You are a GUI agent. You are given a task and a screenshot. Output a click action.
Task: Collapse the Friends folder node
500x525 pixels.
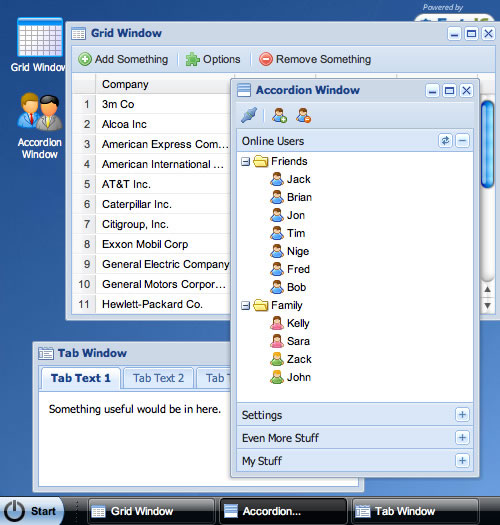245,162
